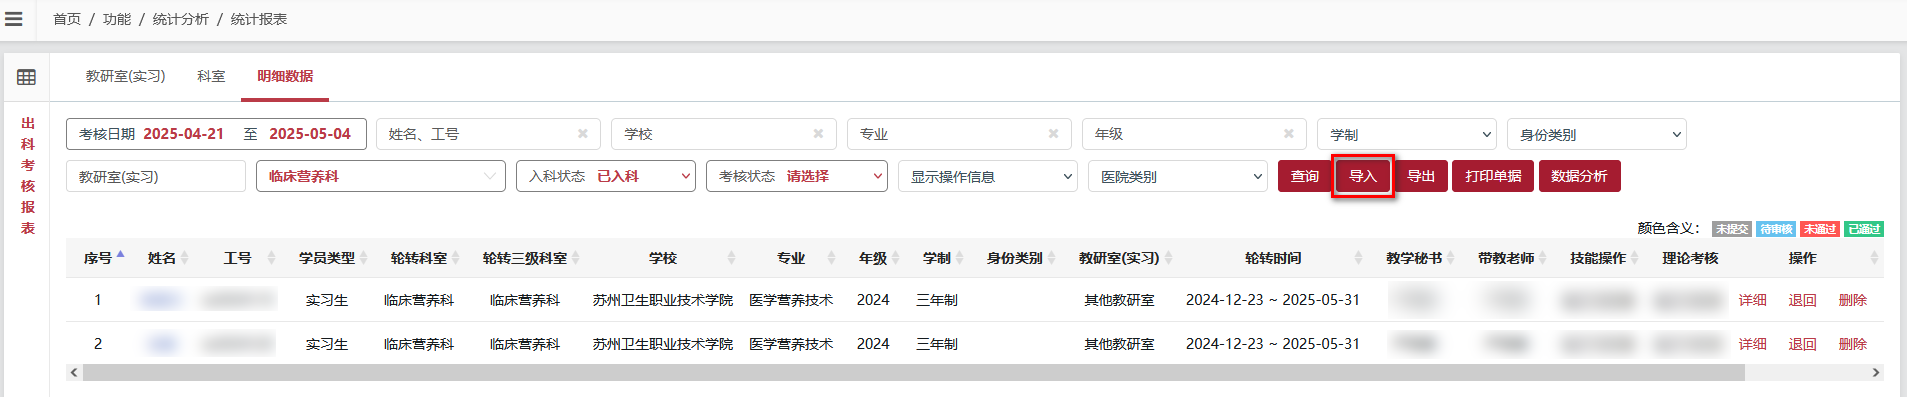Viewport: 1907px width, 397px height.
Task: Open the 学制 dropdown
Action: pos(1407,134)
